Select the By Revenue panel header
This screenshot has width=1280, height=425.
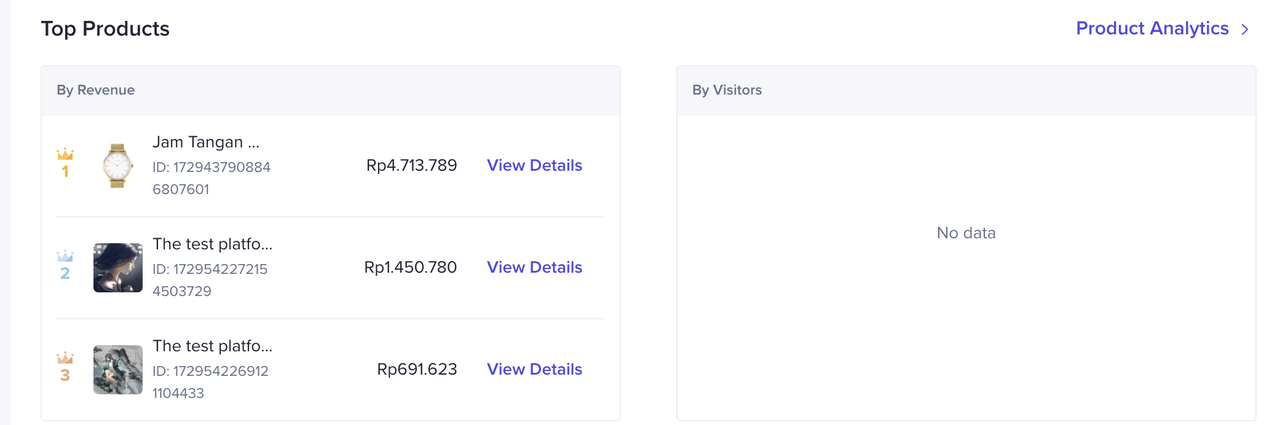[x=96, y=90]
